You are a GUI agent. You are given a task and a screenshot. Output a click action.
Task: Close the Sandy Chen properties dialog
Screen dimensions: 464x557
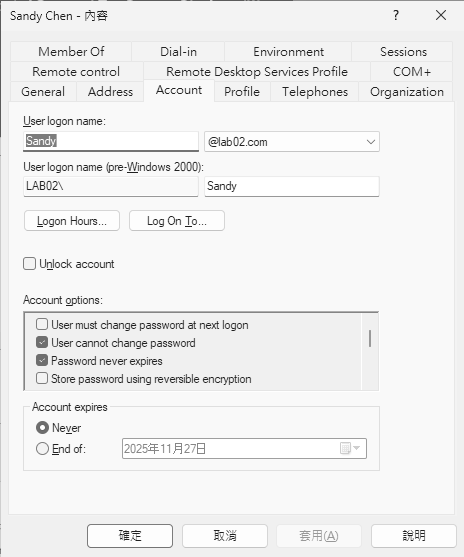click(441, 15)
